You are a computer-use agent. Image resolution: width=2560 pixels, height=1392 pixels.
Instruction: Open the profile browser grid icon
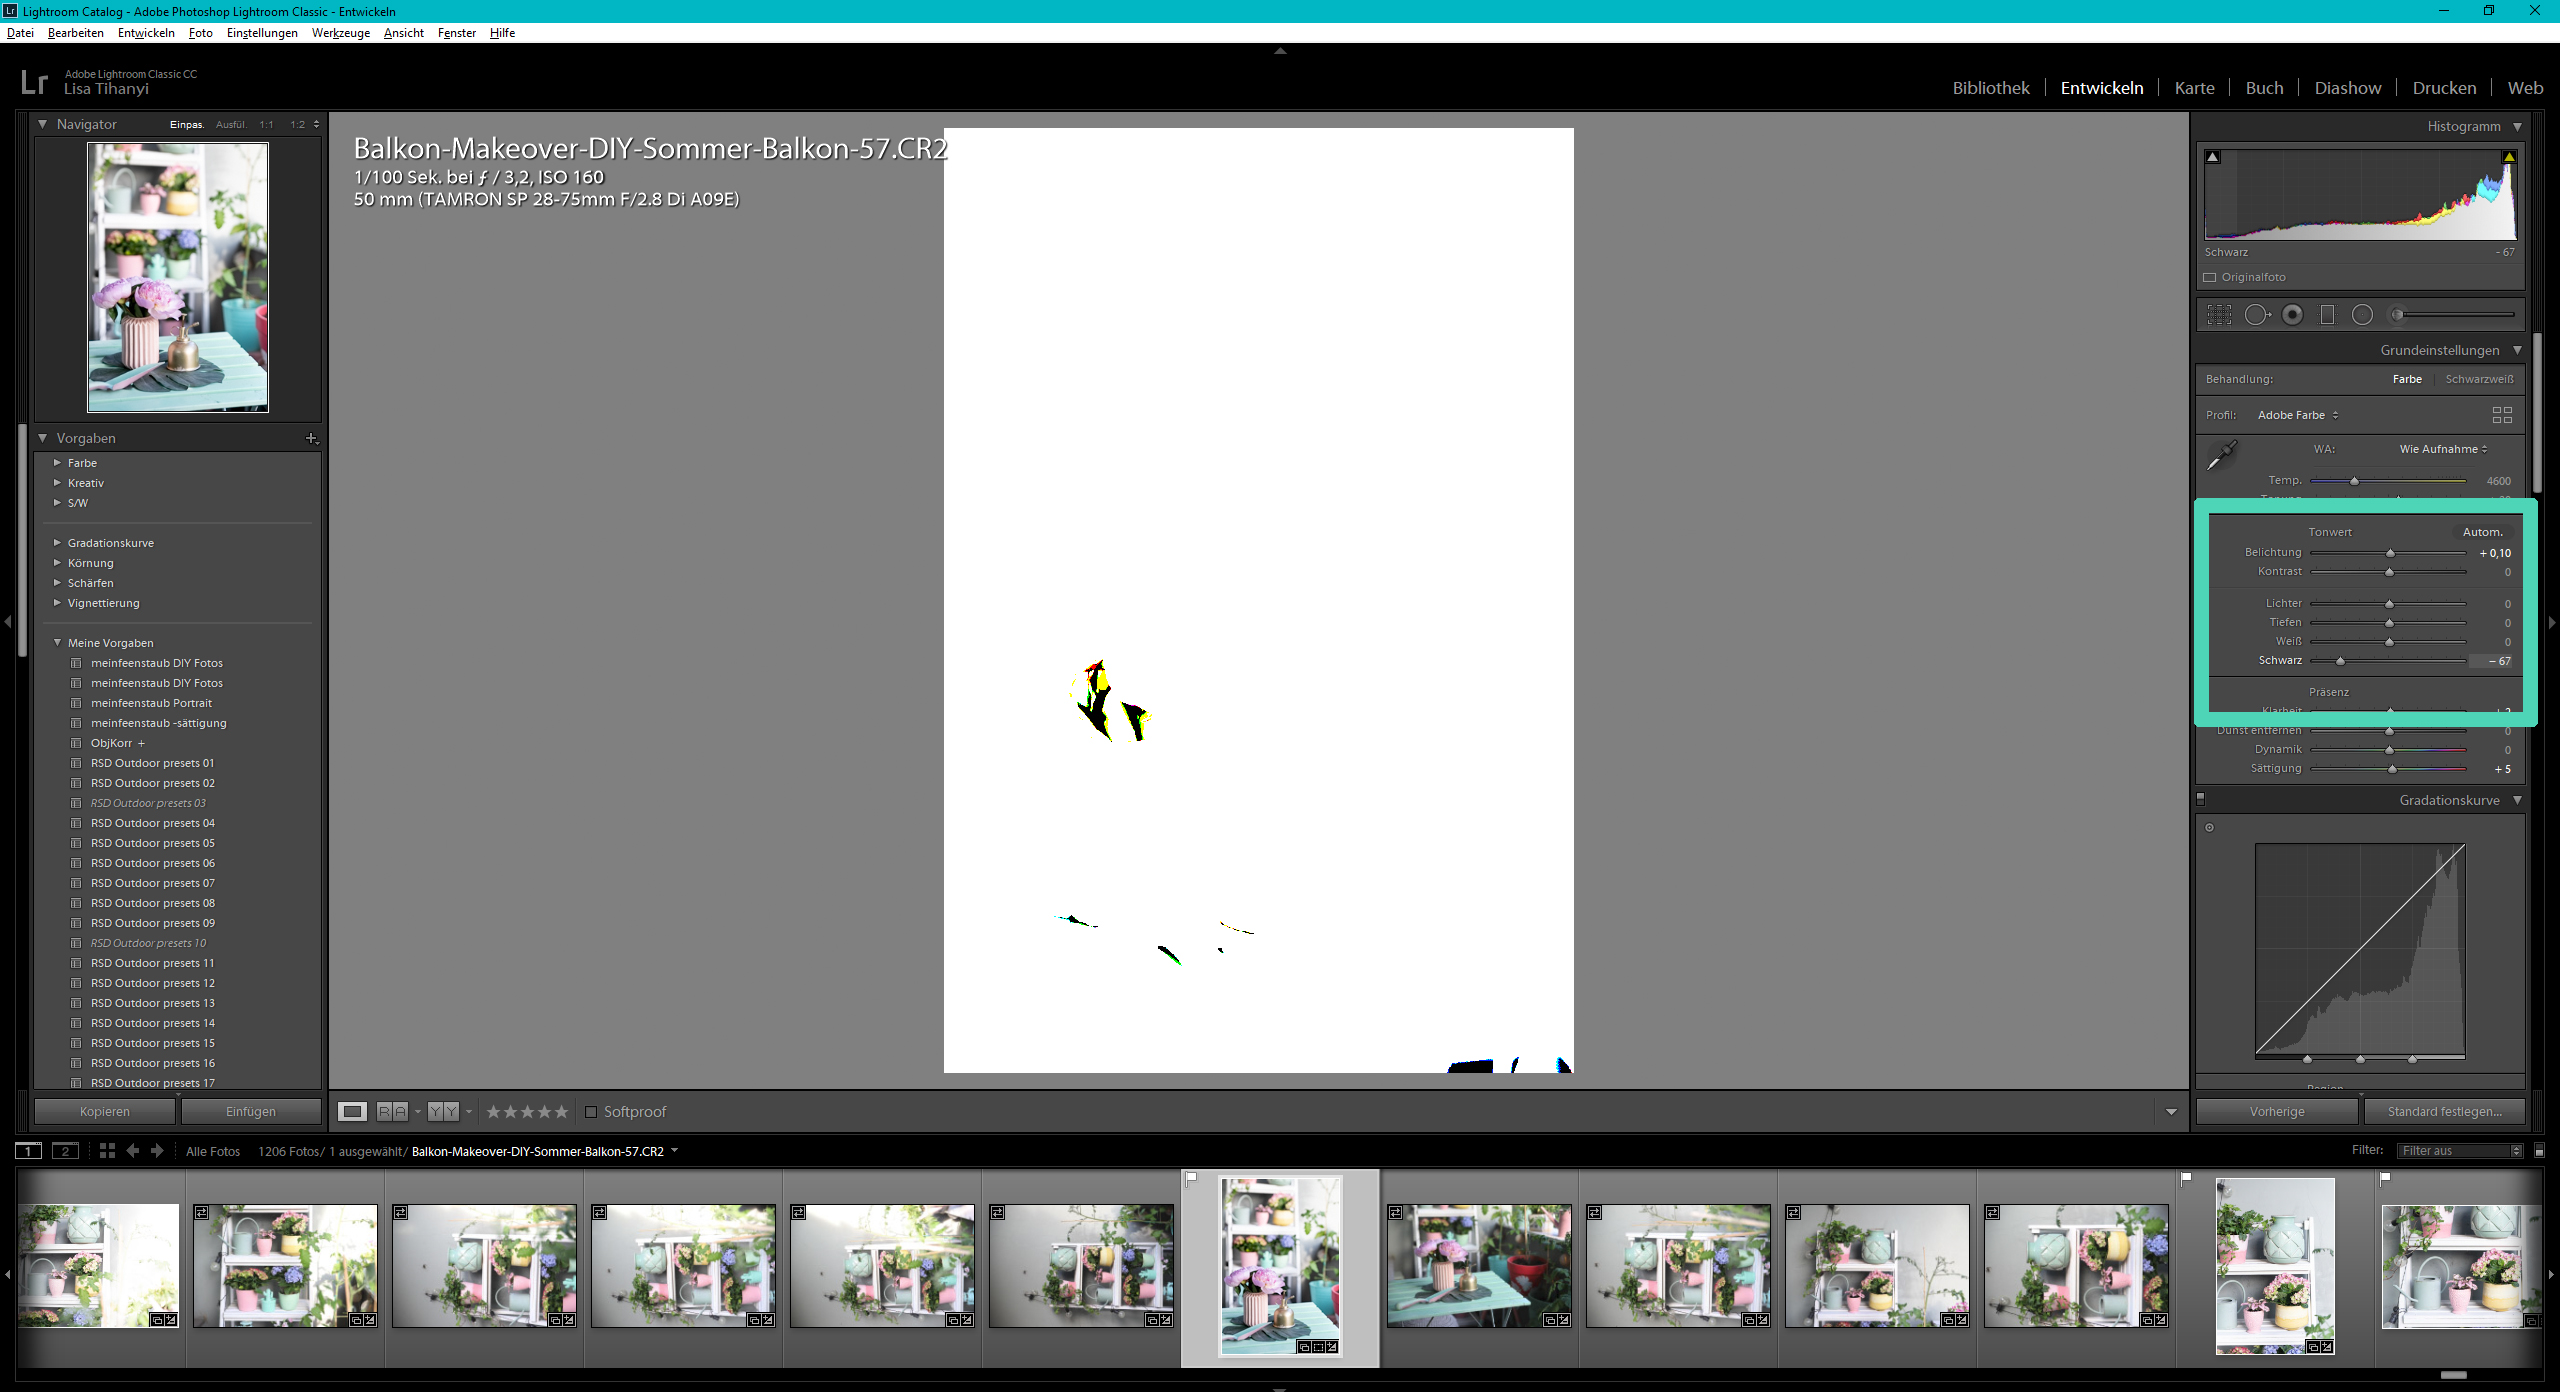2502,415
